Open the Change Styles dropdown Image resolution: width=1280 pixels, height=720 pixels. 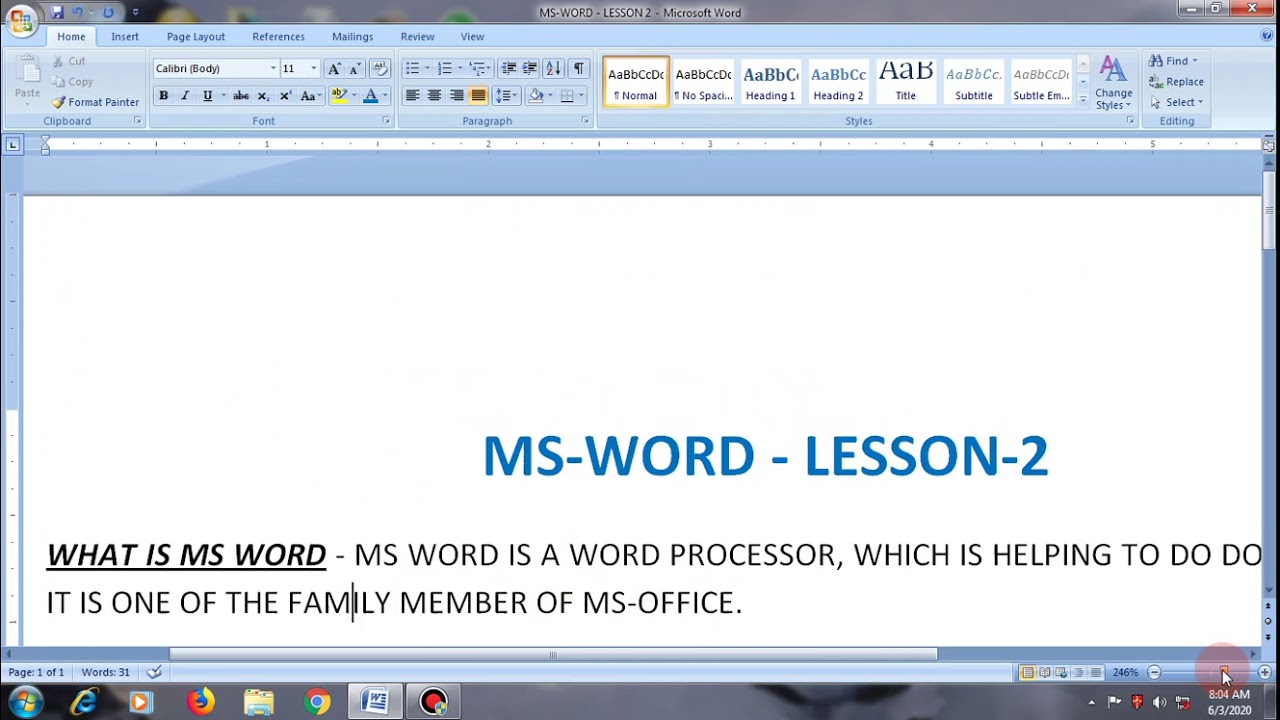pyautogui.click(x=1113, y=82)
